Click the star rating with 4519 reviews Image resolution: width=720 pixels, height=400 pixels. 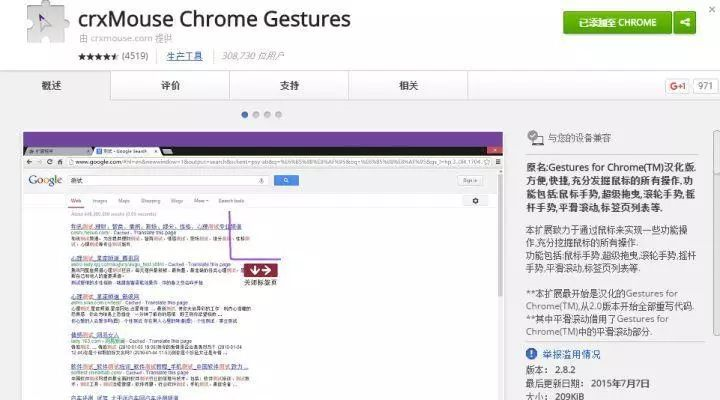point(113,56)
